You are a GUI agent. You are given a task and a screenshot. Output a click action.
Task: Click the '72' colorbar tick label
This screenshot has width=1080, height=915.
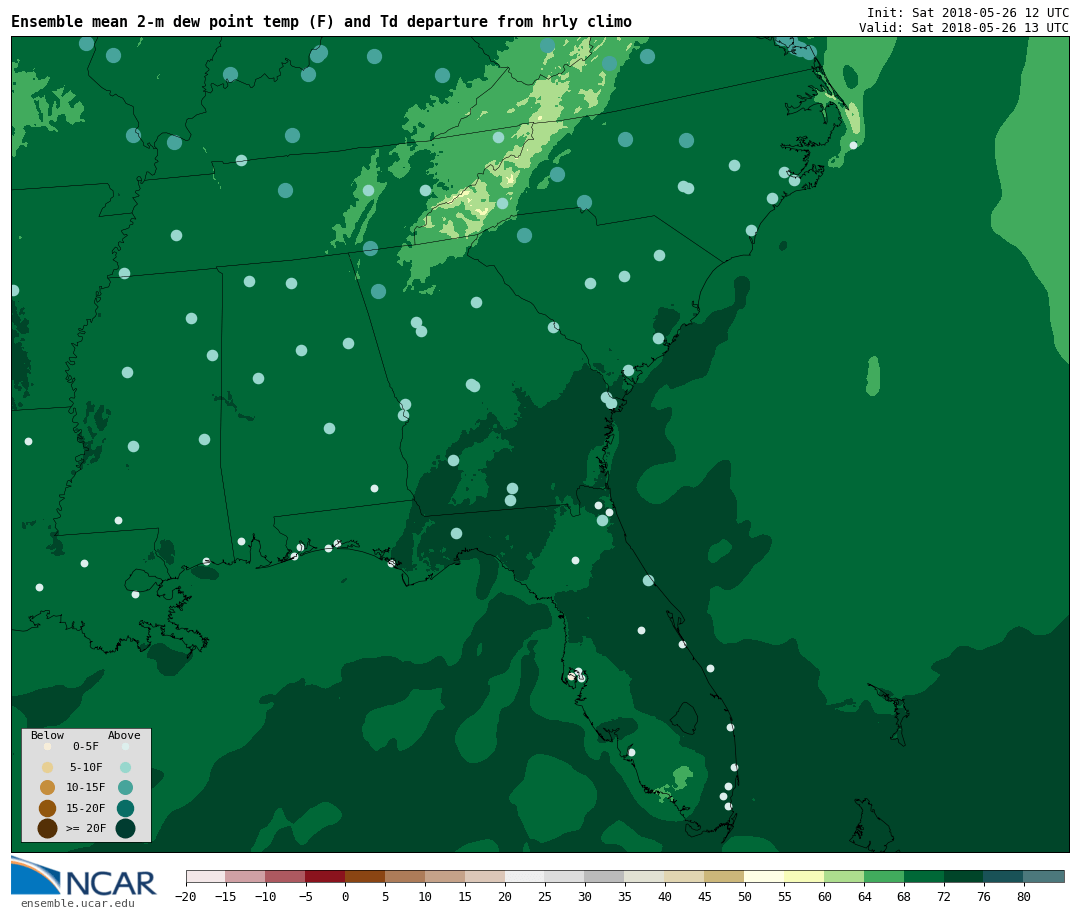(944, 896)
